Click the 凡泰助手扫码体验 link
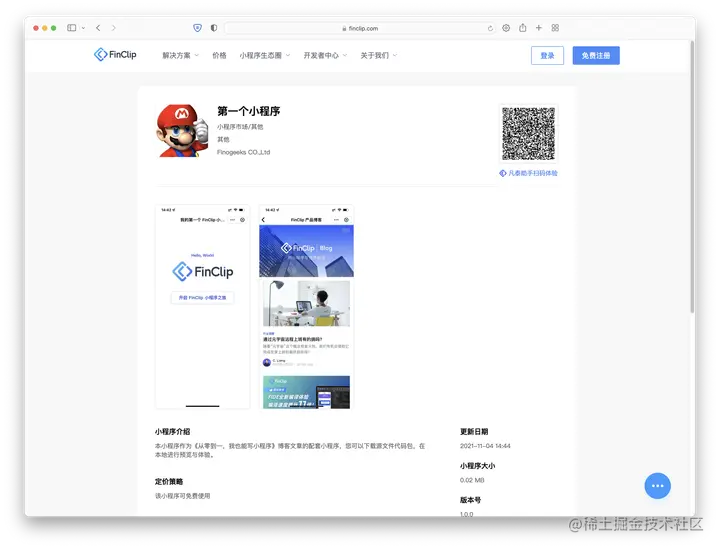Image resolution: width=720 pixels, height=549 pixels. coord(529,173)
